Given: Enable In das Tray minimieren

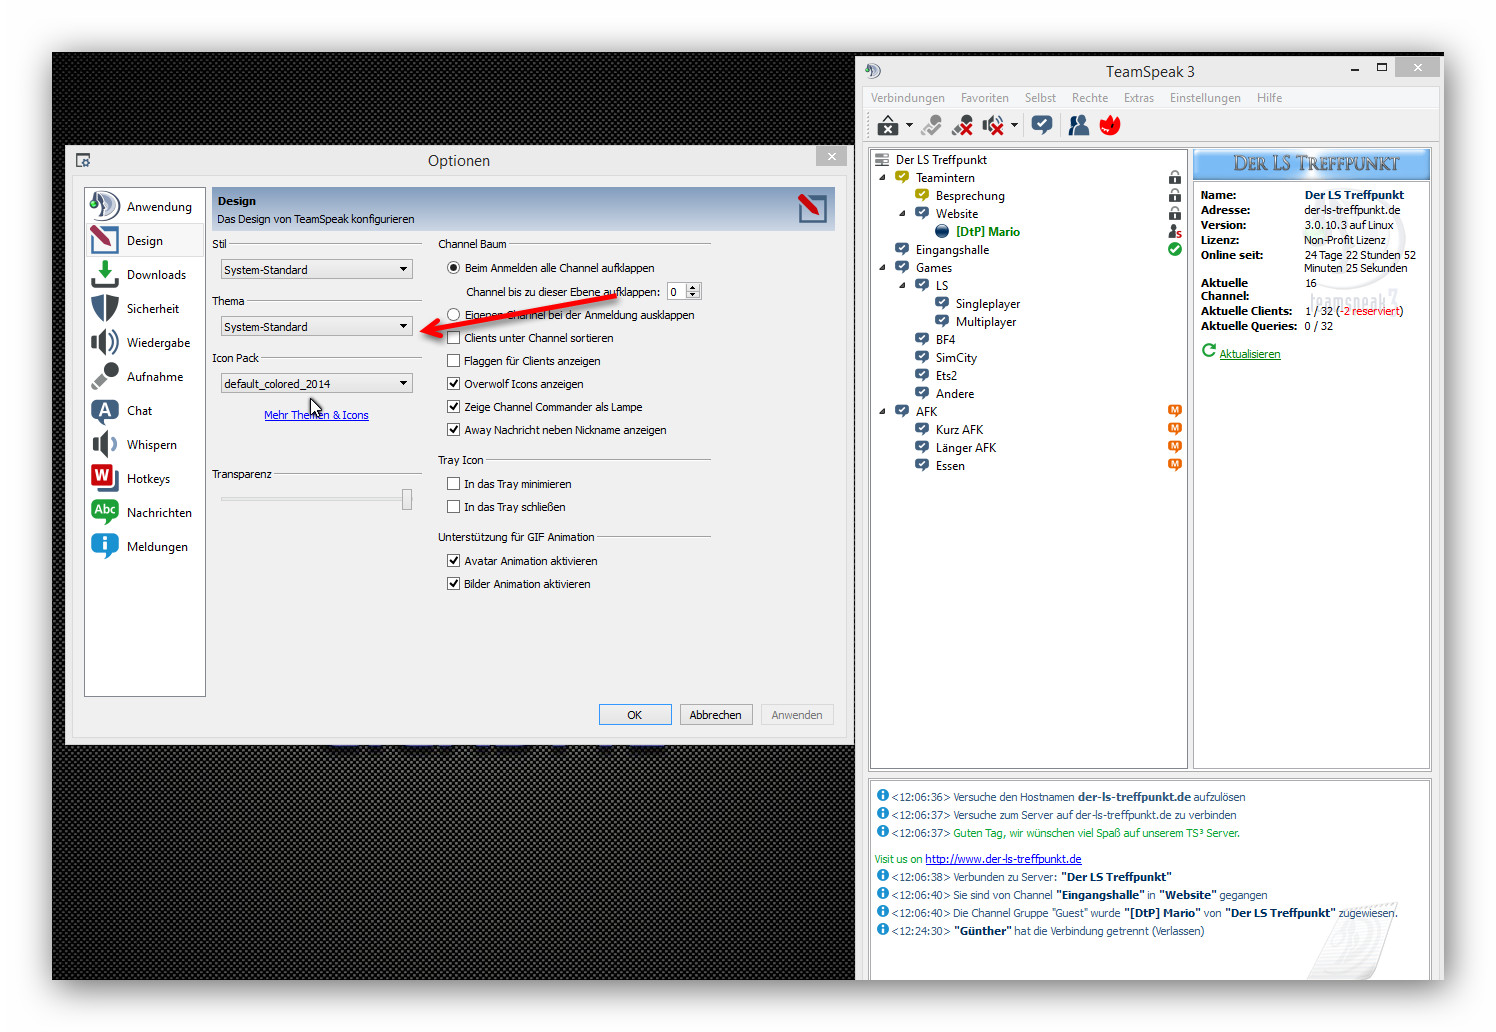Looking at the screenshot, I should tap(454, 484).
